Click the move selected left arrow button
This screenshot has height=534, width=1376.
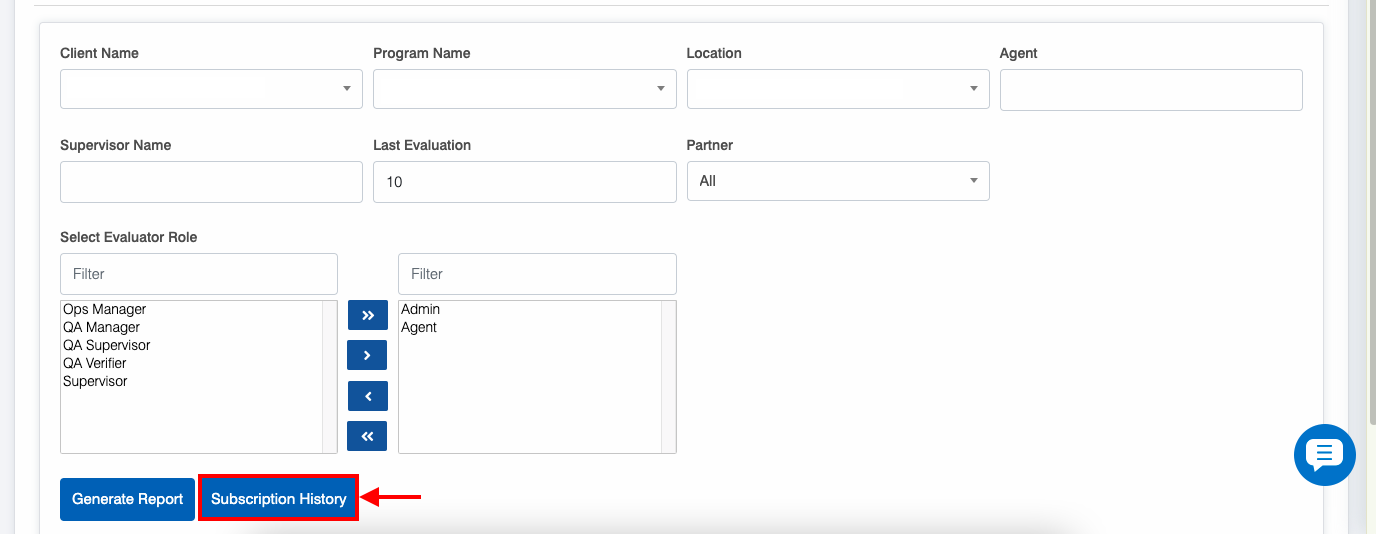pos(367,396)
